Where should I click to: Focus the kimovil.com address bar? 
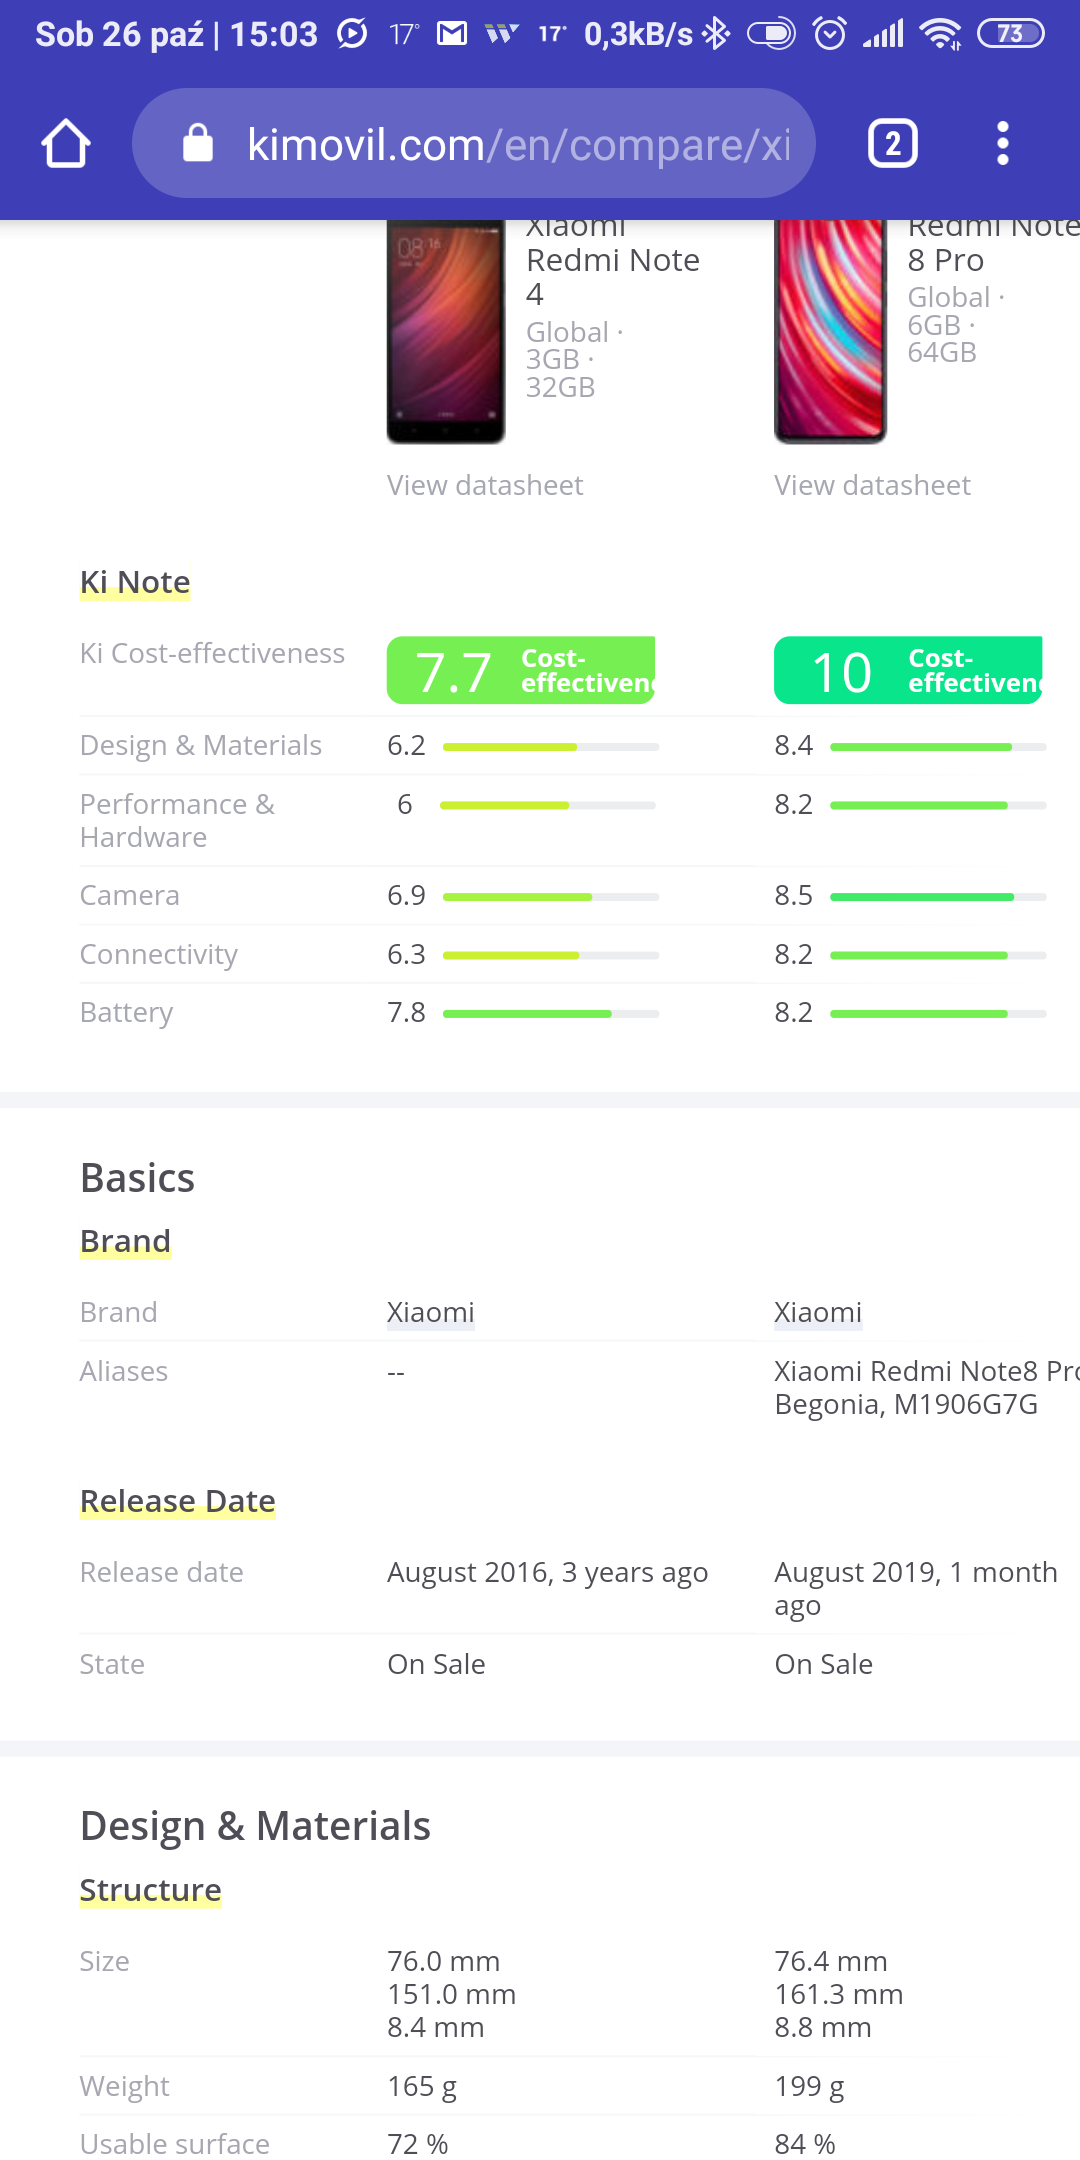(x=518, y=144)
